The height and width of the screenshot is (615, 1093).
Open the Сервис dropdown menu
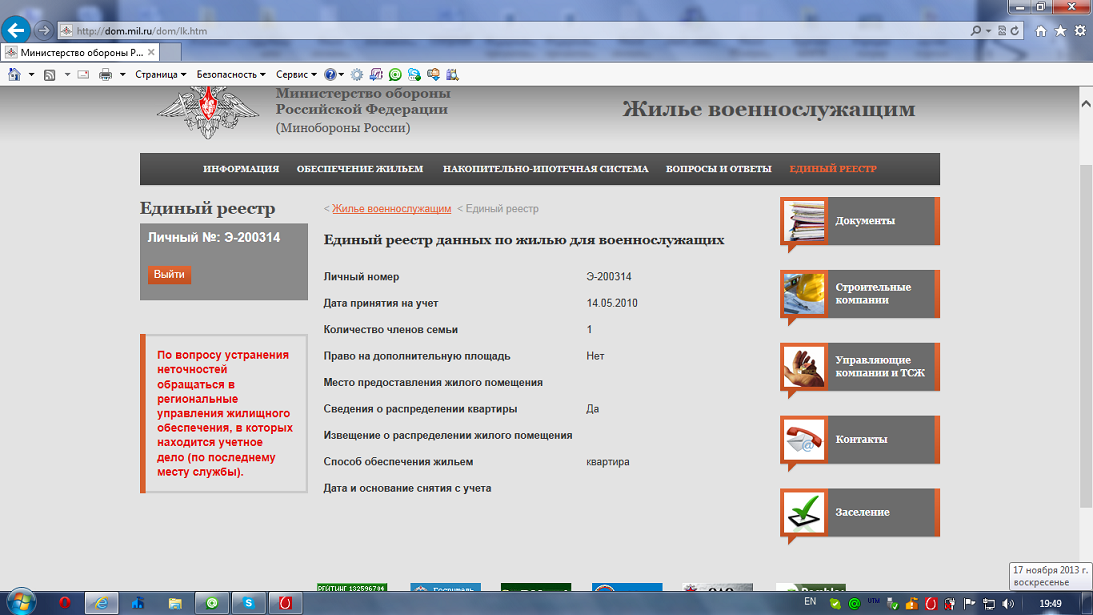(x=296, y=74)
